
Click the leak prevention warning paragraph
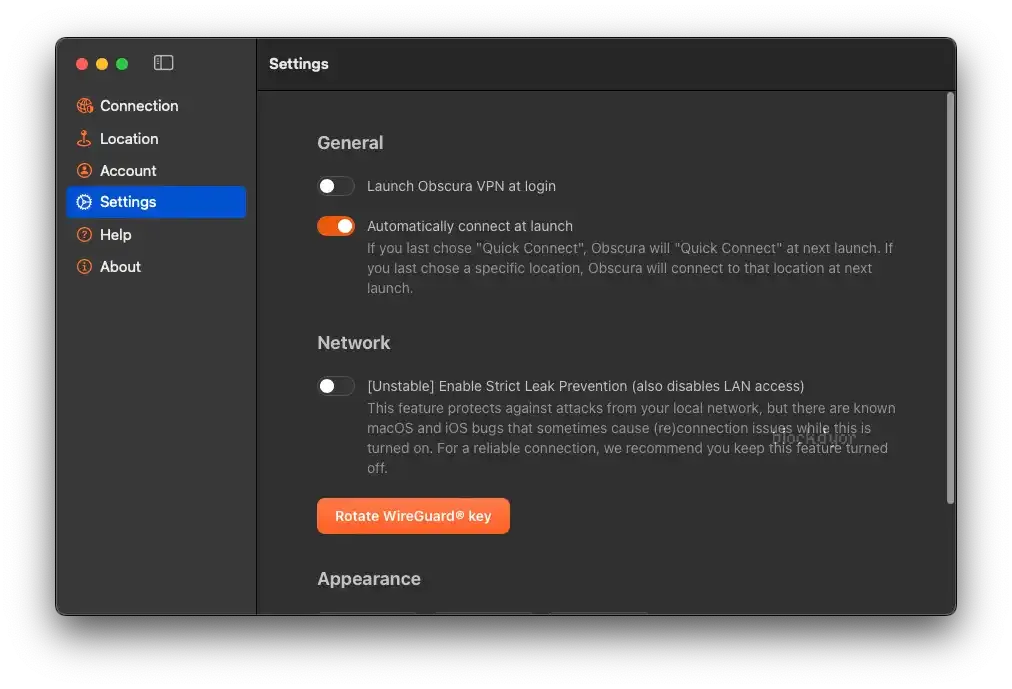[x=631, y=438]
